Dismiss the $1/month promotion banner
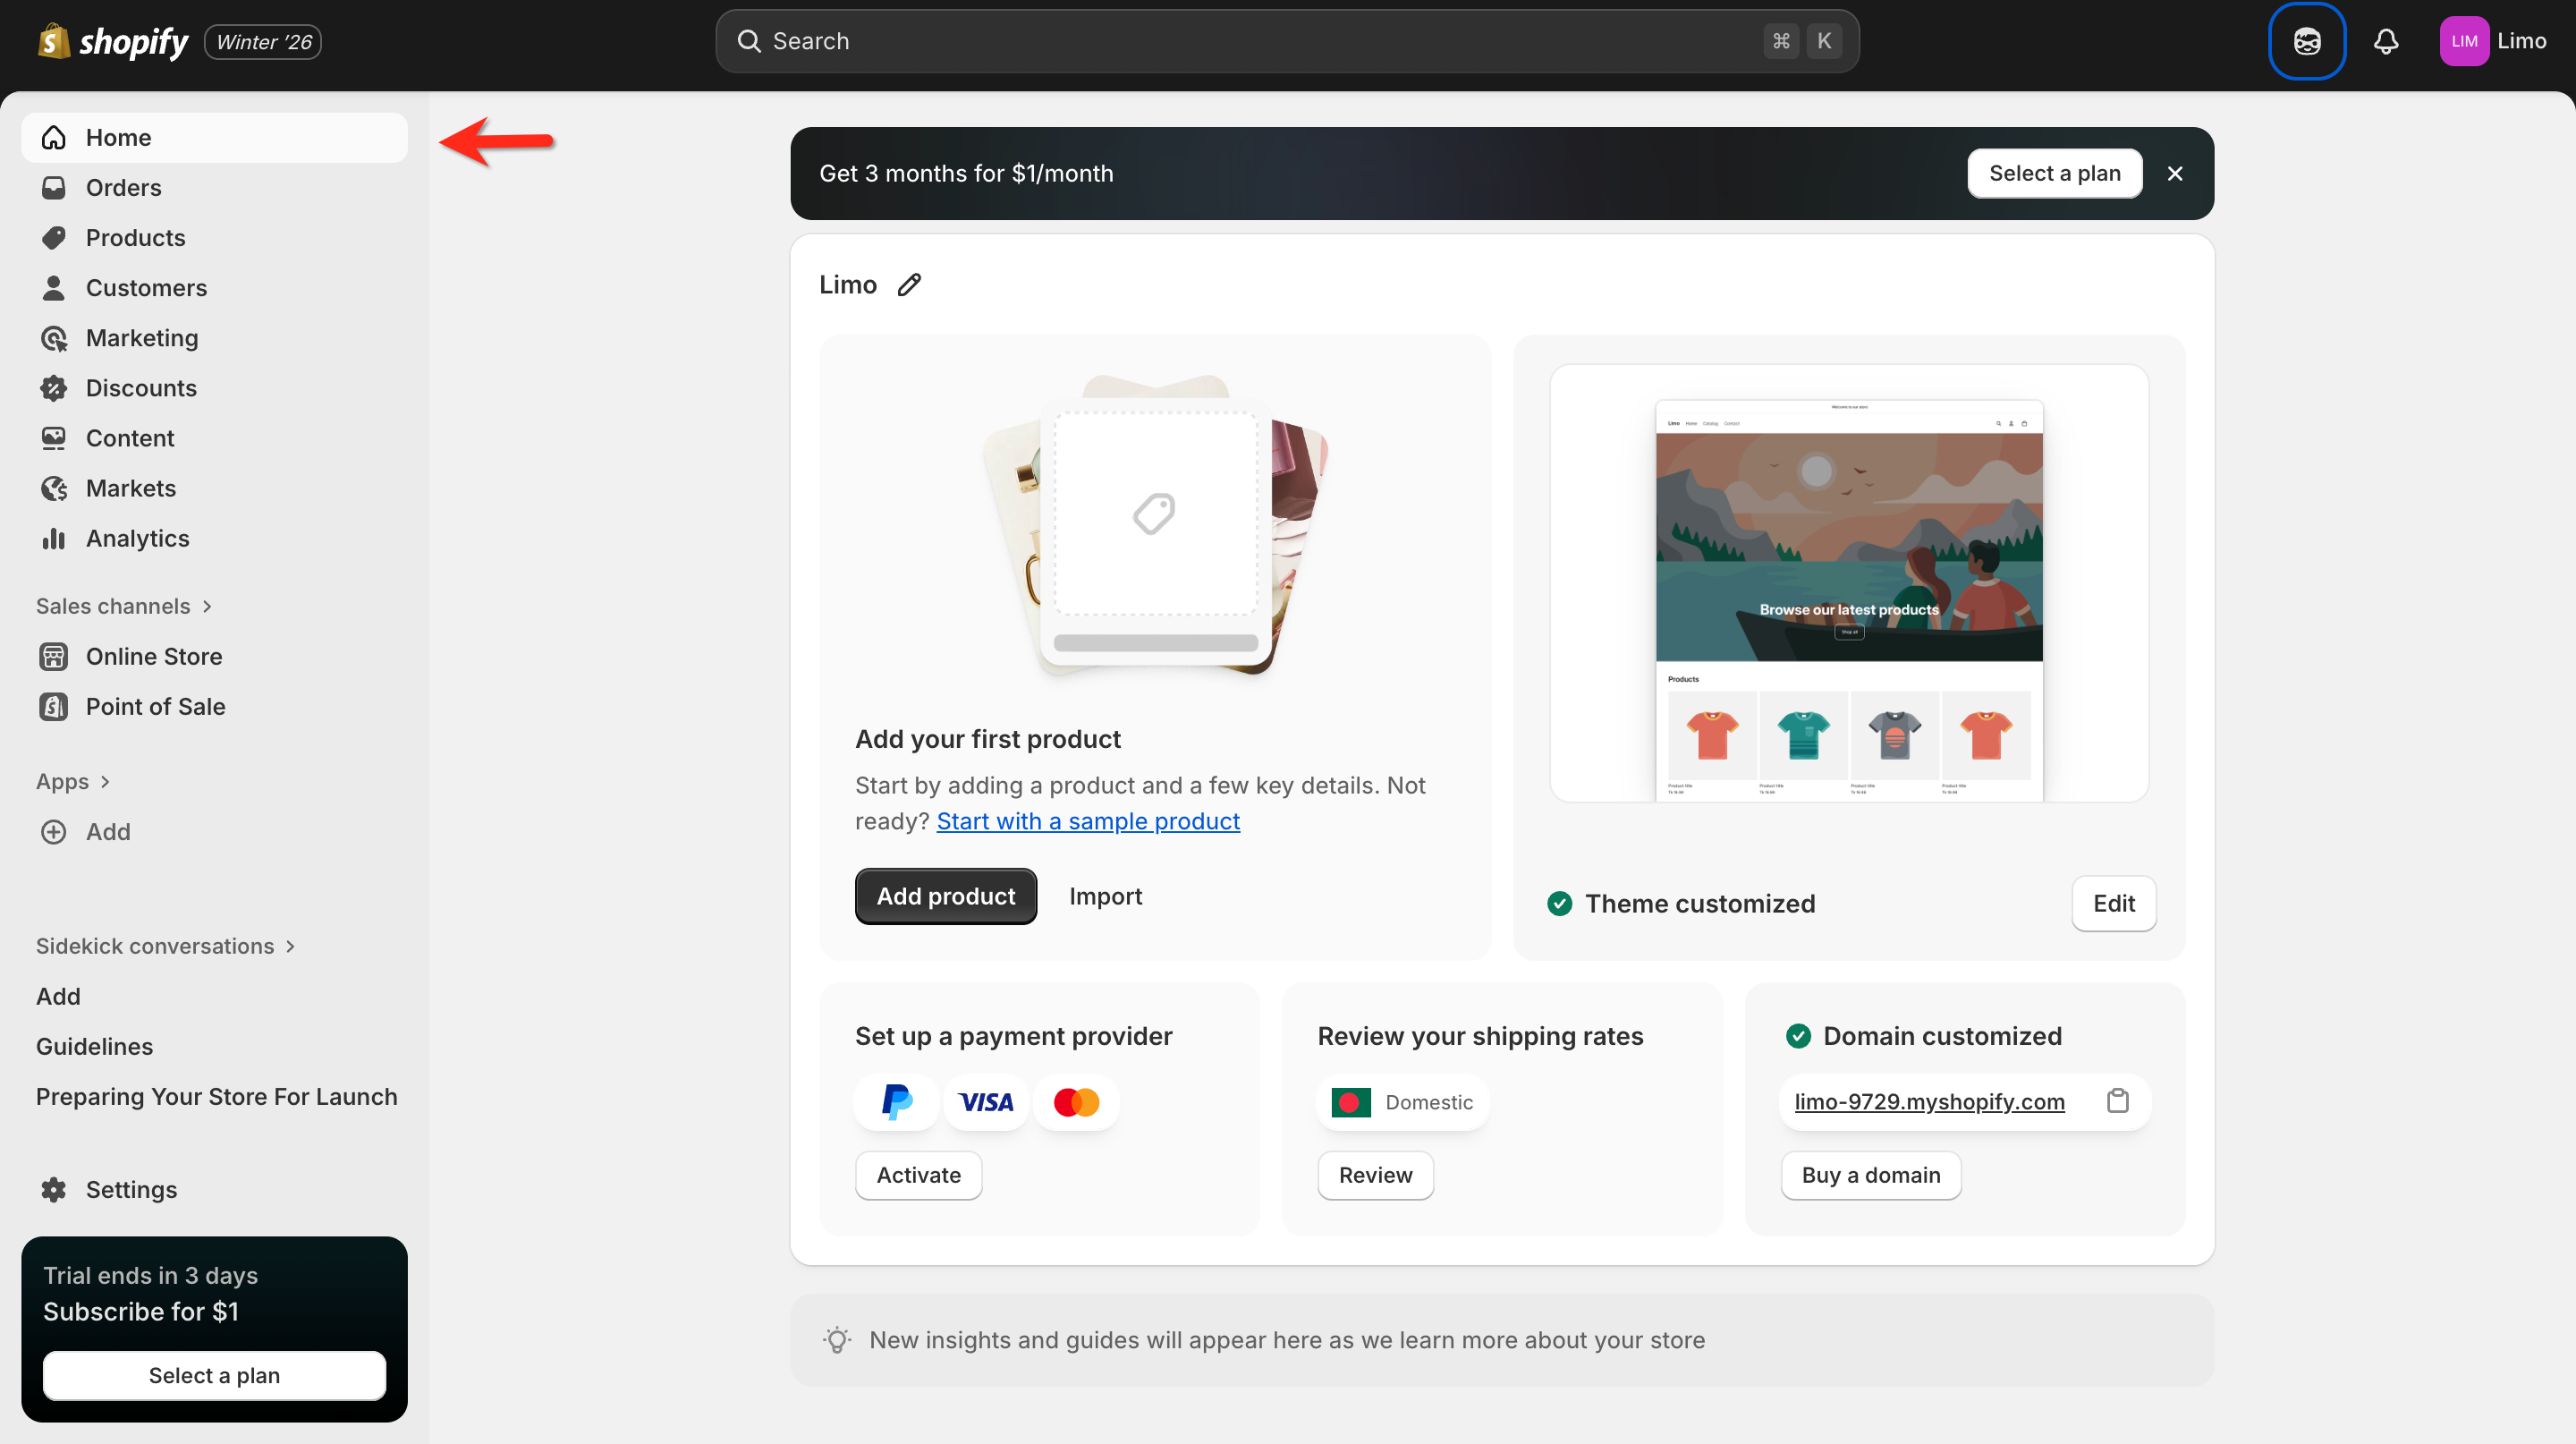2576x1444 pixels. point(2174,173)
